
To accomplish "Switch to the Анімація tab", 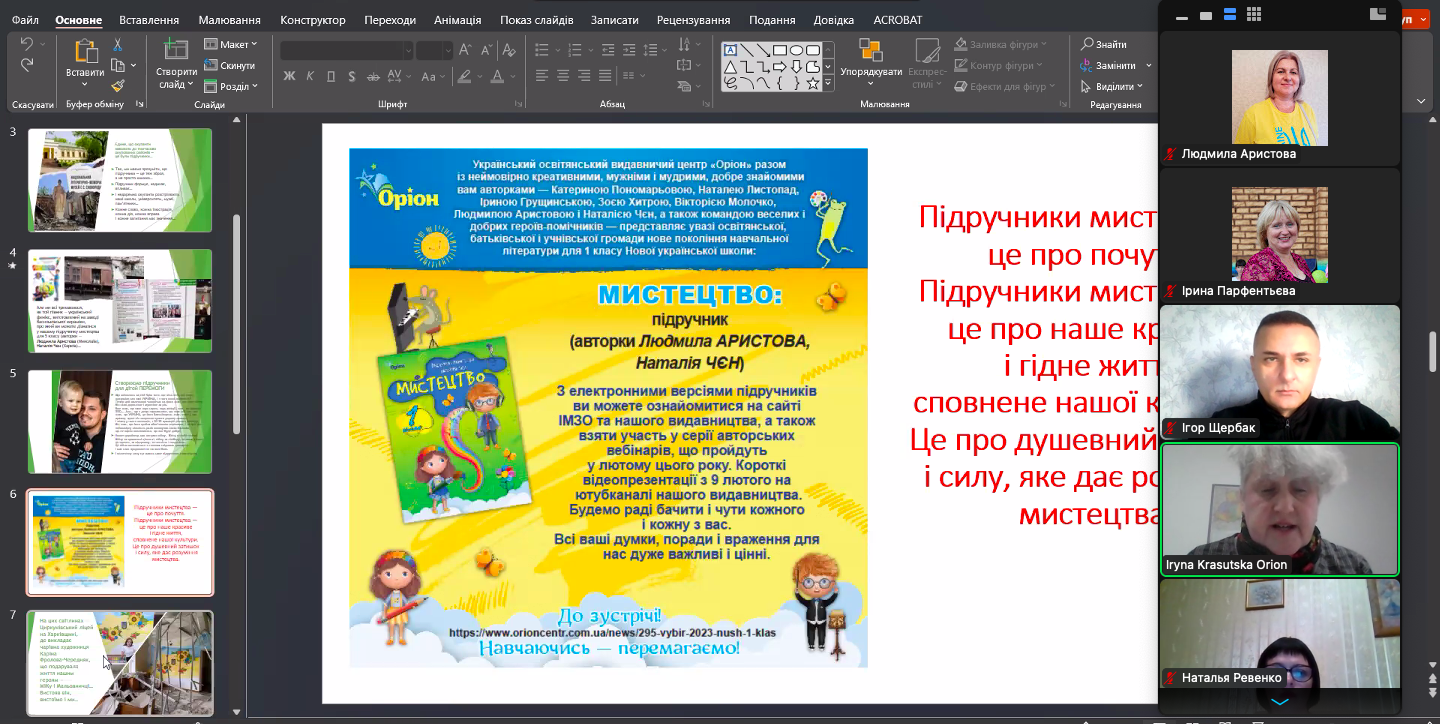I will pyautogui.click(x=457, y=20).
